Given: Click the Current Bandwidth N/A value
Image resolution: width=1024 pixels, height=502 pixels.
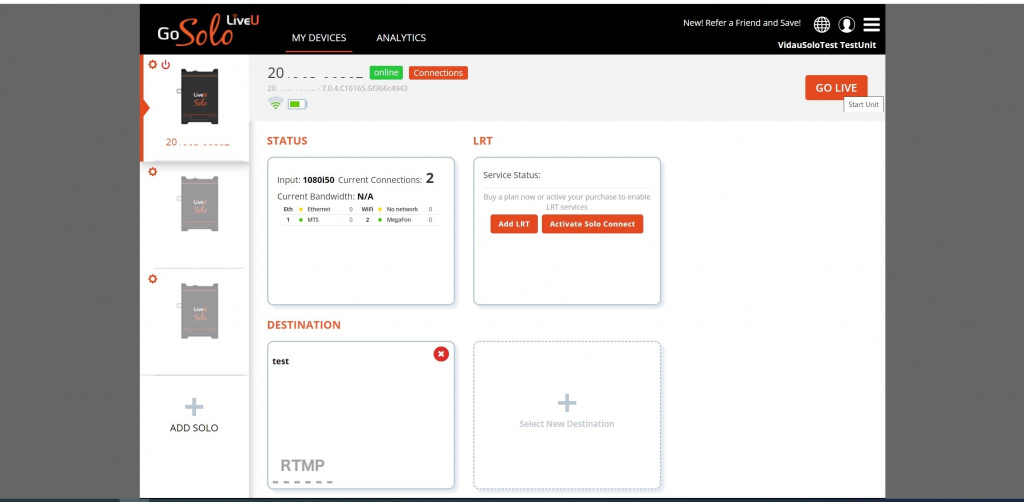Looking at the screenshot, I should (x=365, y=196).
